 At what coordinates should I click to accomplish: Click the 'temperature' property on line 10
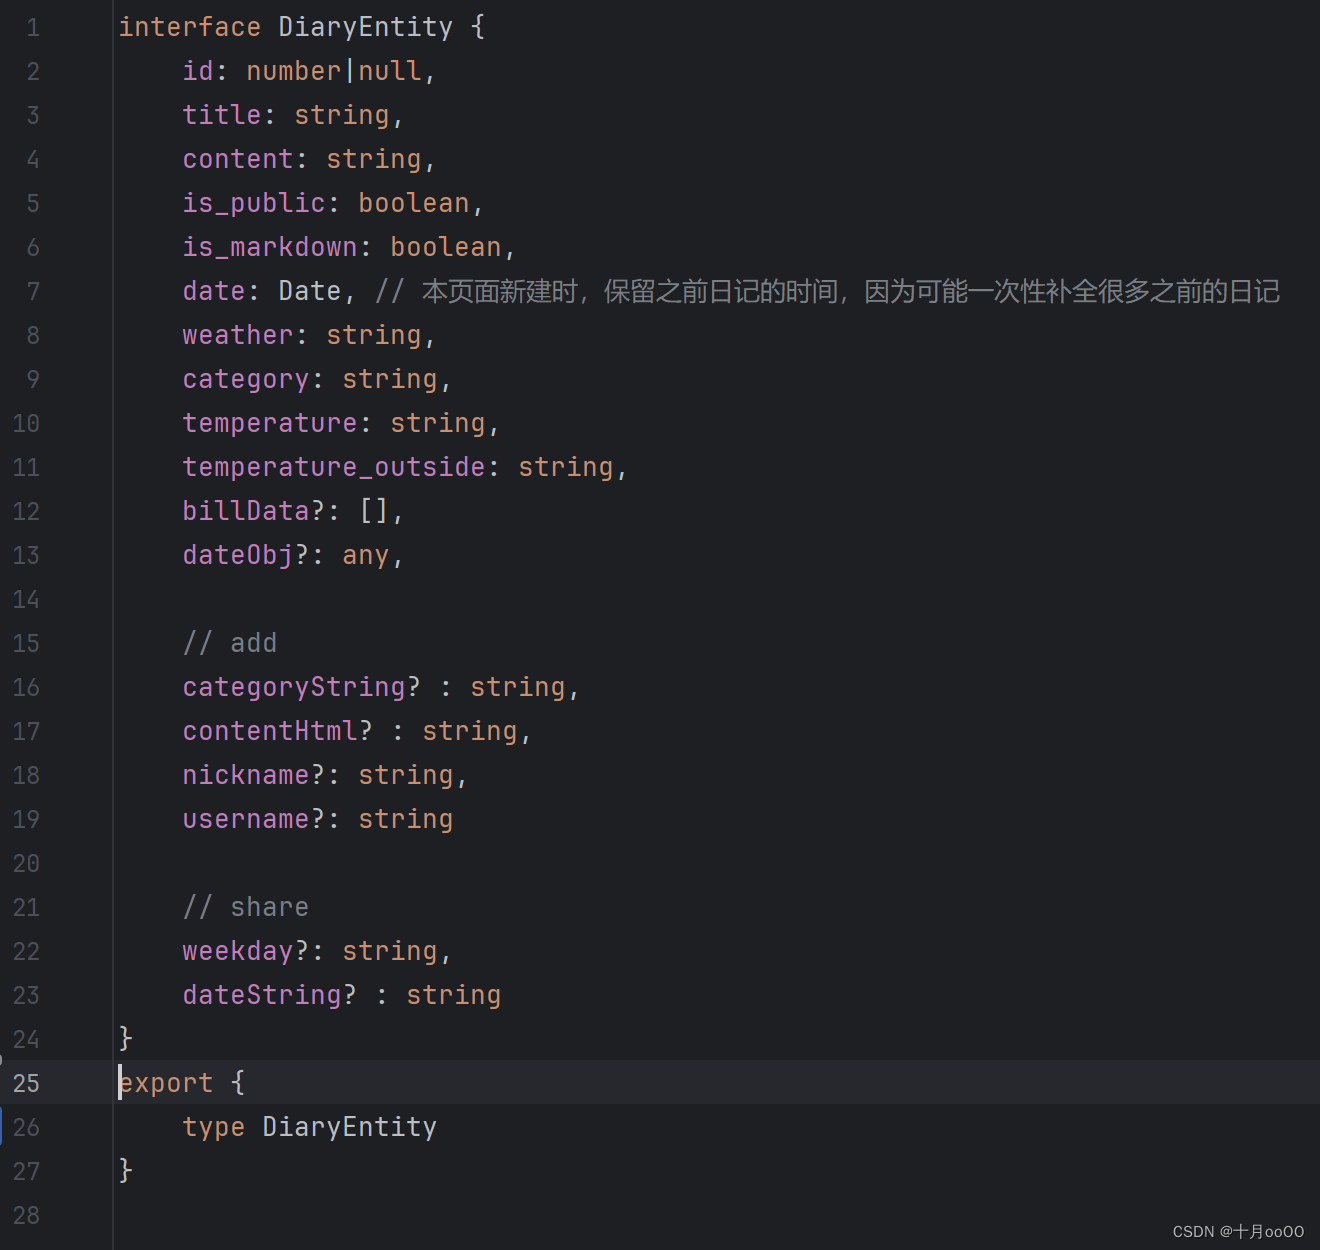(x=270, y=423)
